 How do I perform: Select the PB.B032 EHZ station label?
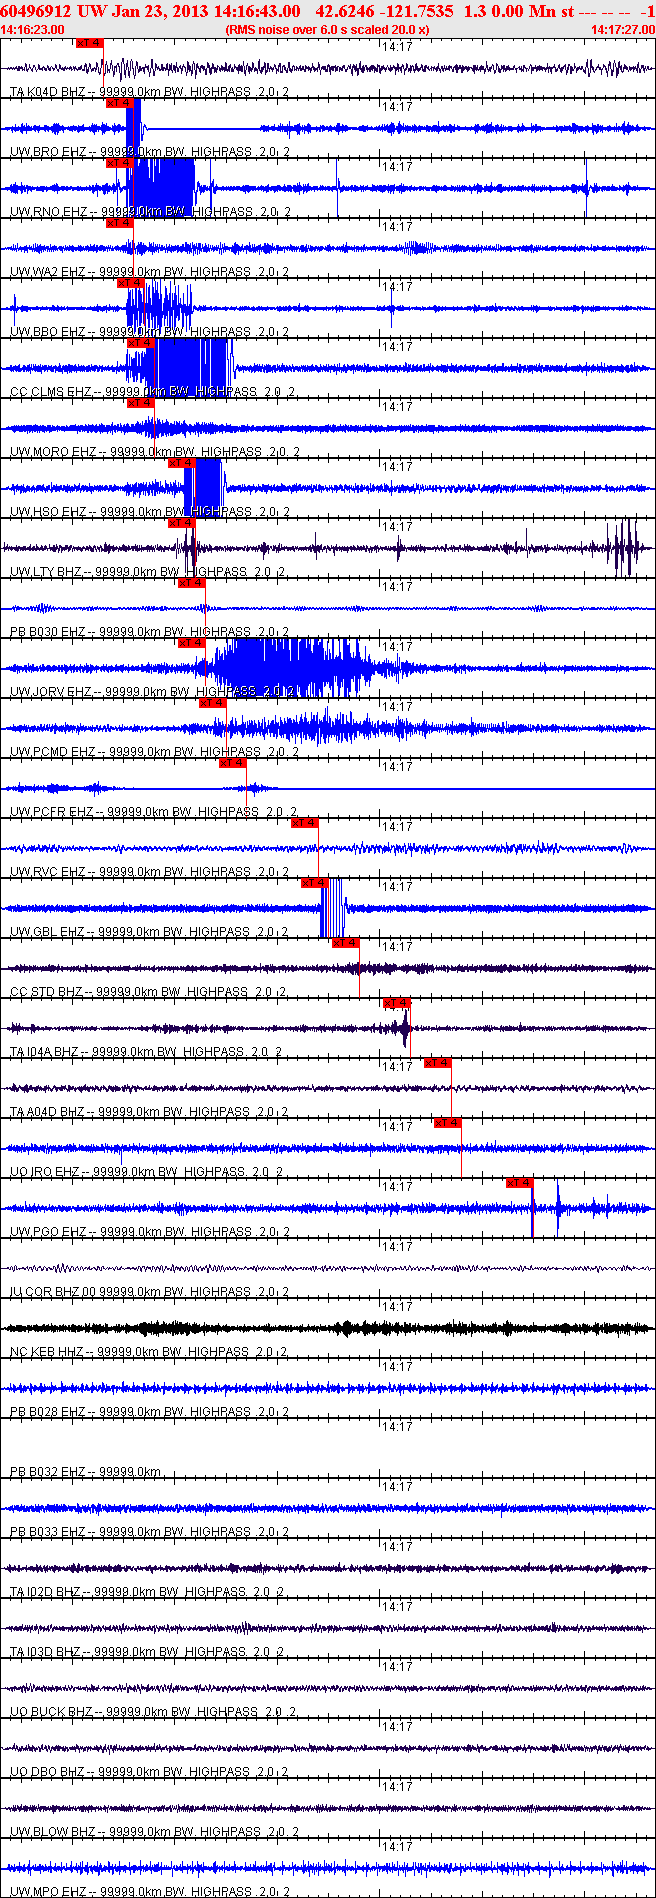point(47,1472)
